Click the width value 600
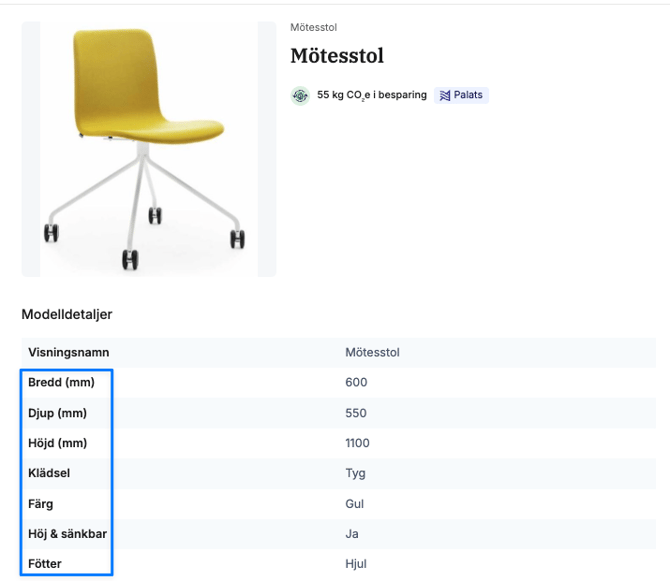The width and height of the screenshot is (670, 581). [356, 382]
